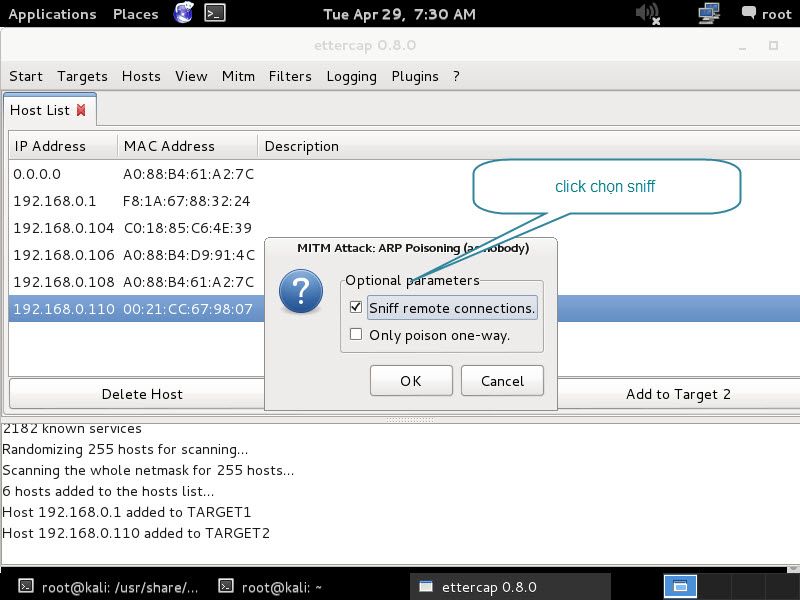The width and height of the screenshot is (800, 600).
Task: Open the Filters menu
Action: pyautogui.click(x=290, y=77)
